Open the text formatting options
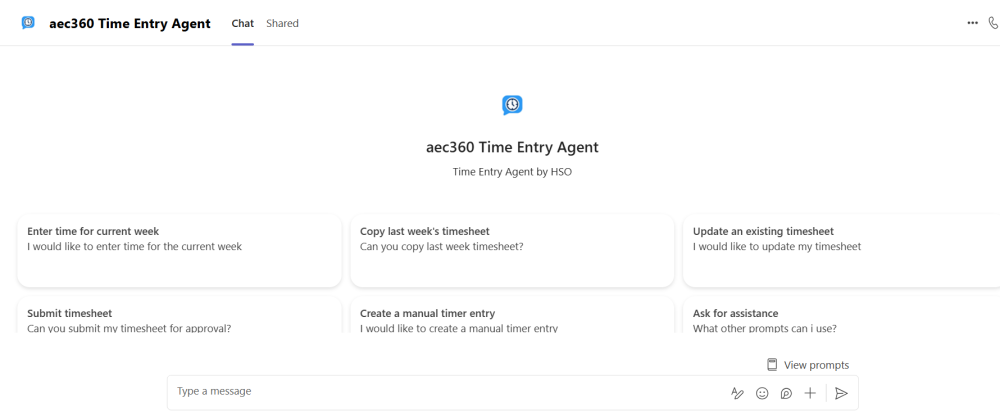1000x412 pixels. coord(737,393)
